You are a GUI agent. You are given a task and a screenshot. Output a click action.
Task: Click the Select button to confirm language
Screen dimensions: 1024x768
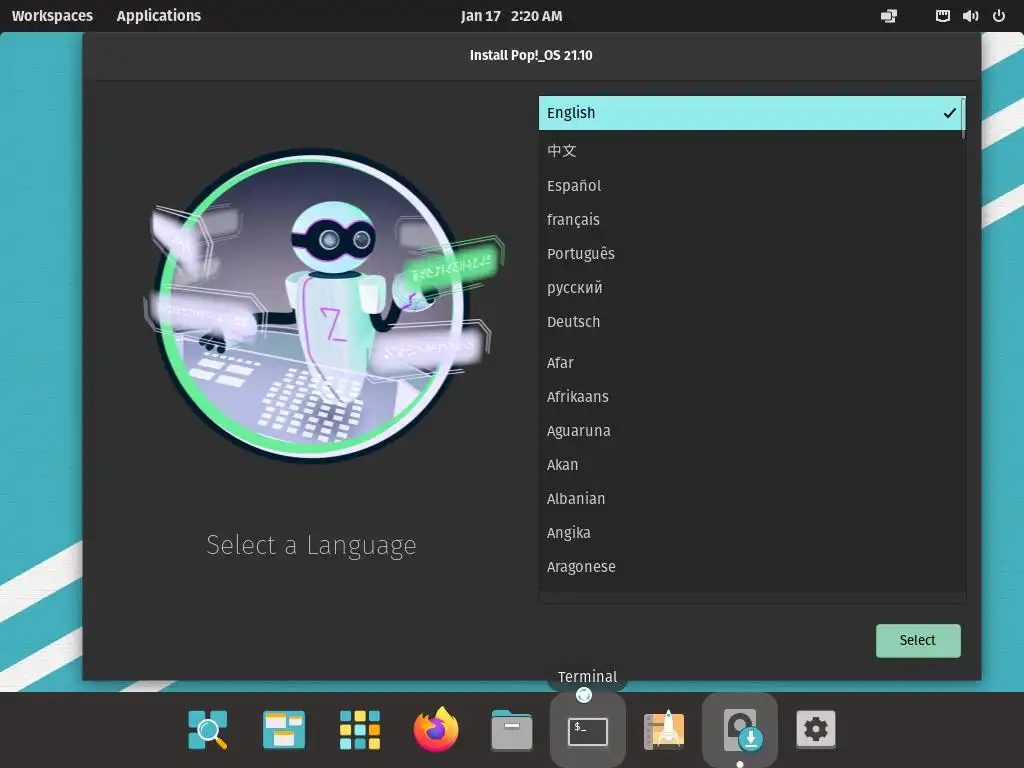click(918, 640)
